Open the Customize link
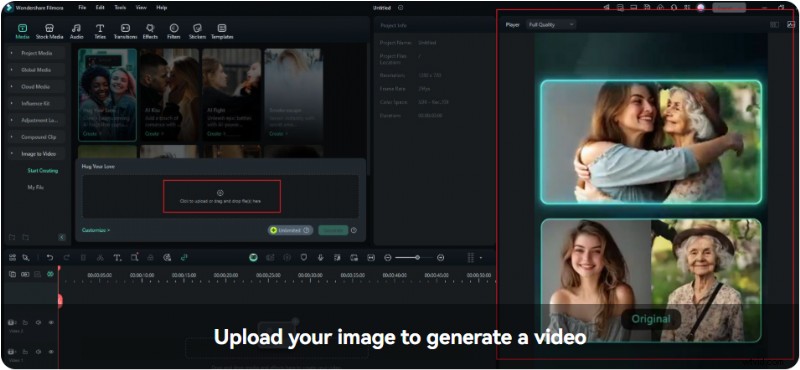The image size is (800, 370). point(96,230)
